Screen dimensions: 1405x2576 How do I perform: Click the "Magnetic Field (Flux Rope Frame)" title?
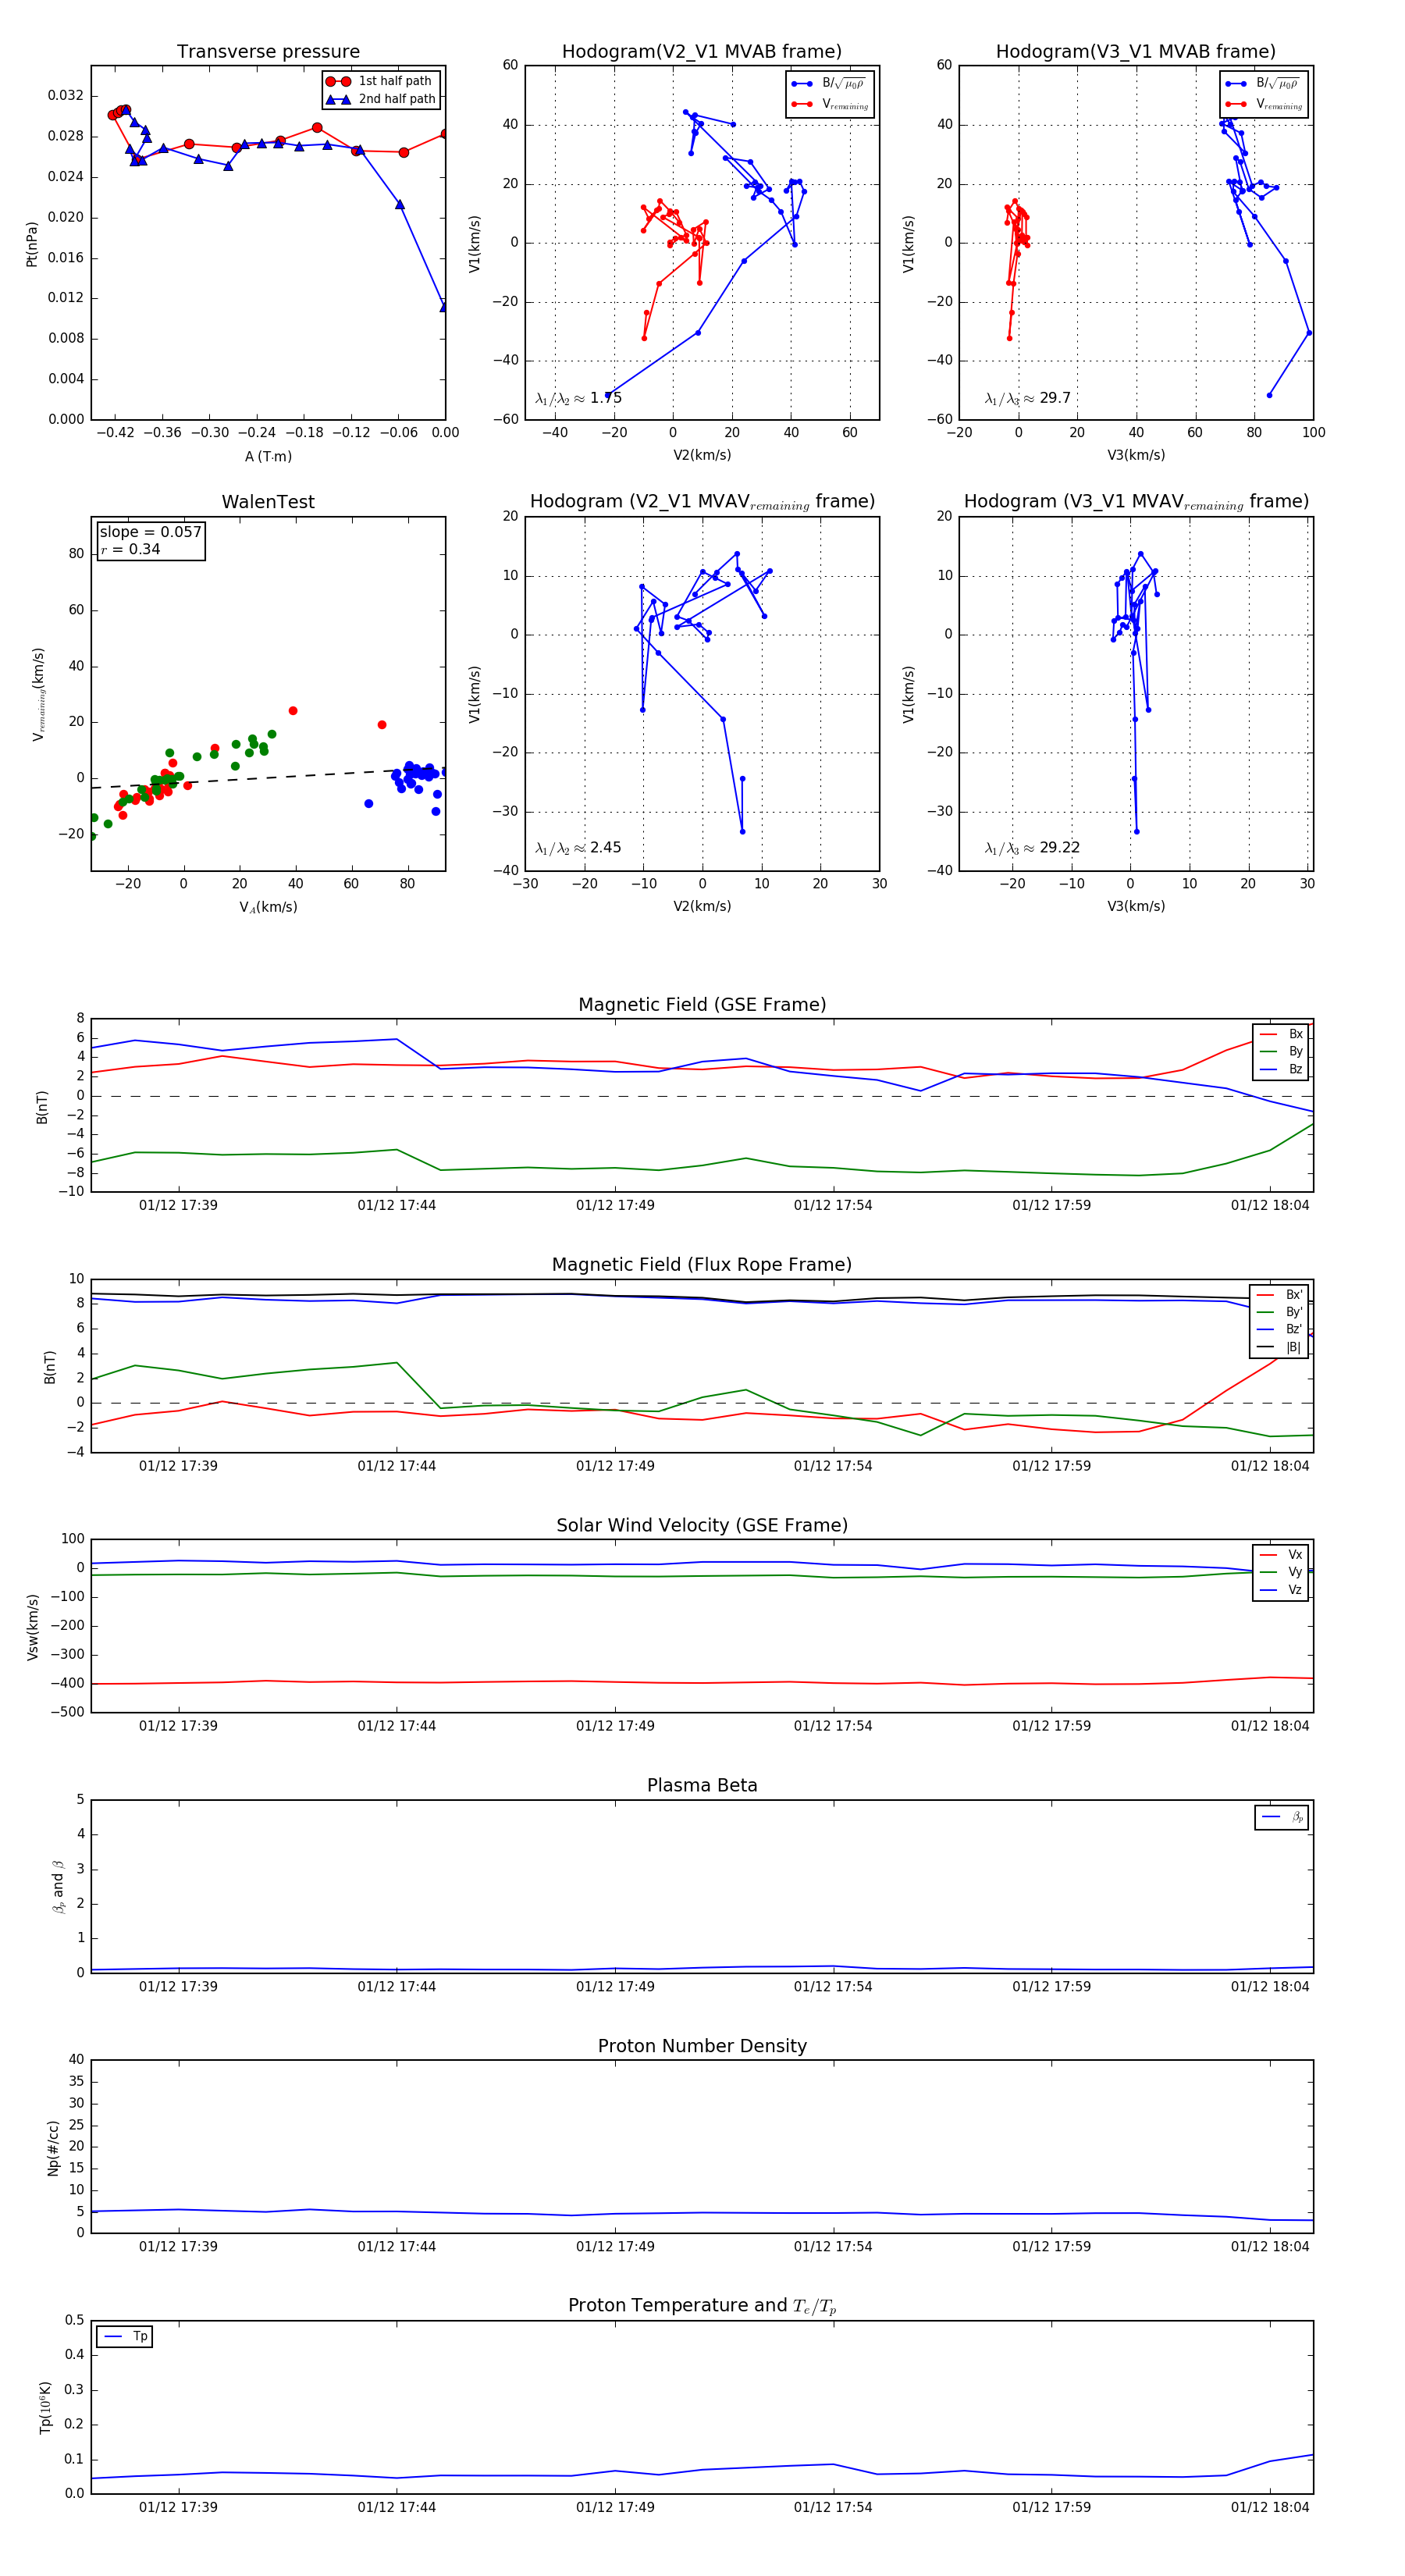[702, 1265]
